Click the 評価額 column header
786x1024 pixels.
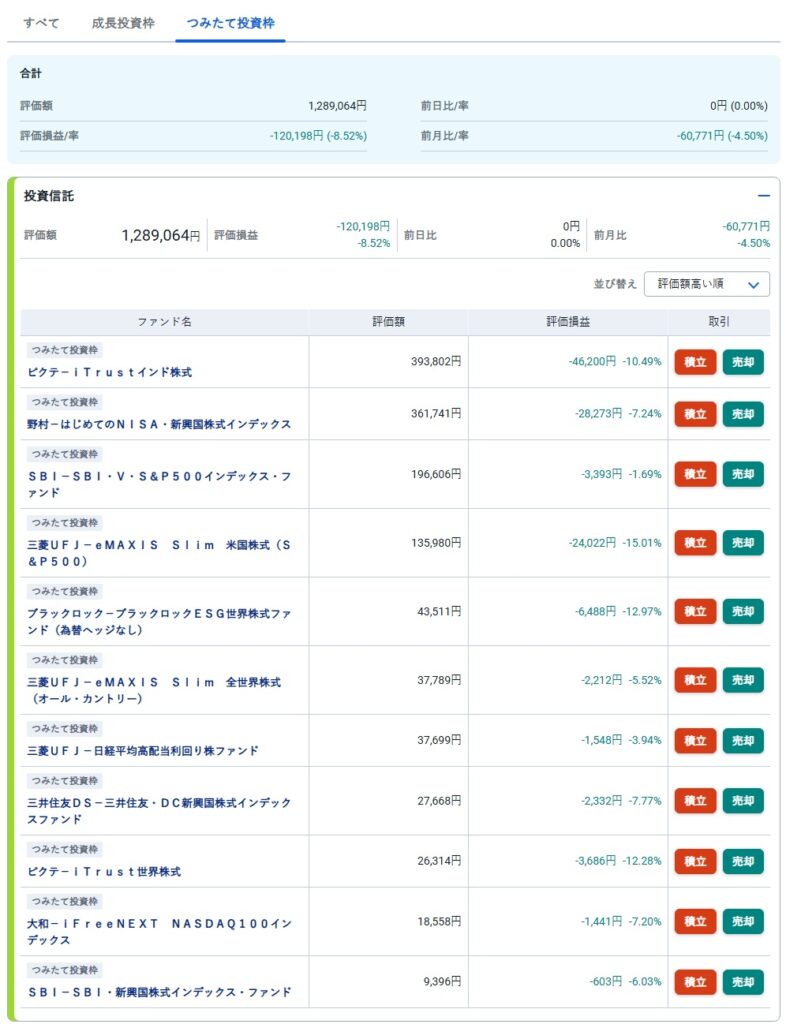point(388,322)
